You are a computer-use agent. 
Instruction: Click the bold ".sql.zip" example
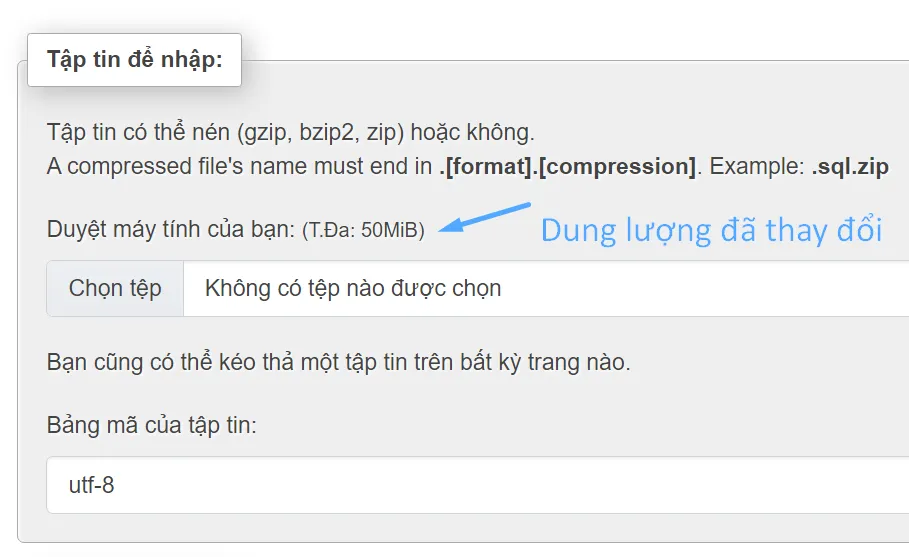[849, 166]
